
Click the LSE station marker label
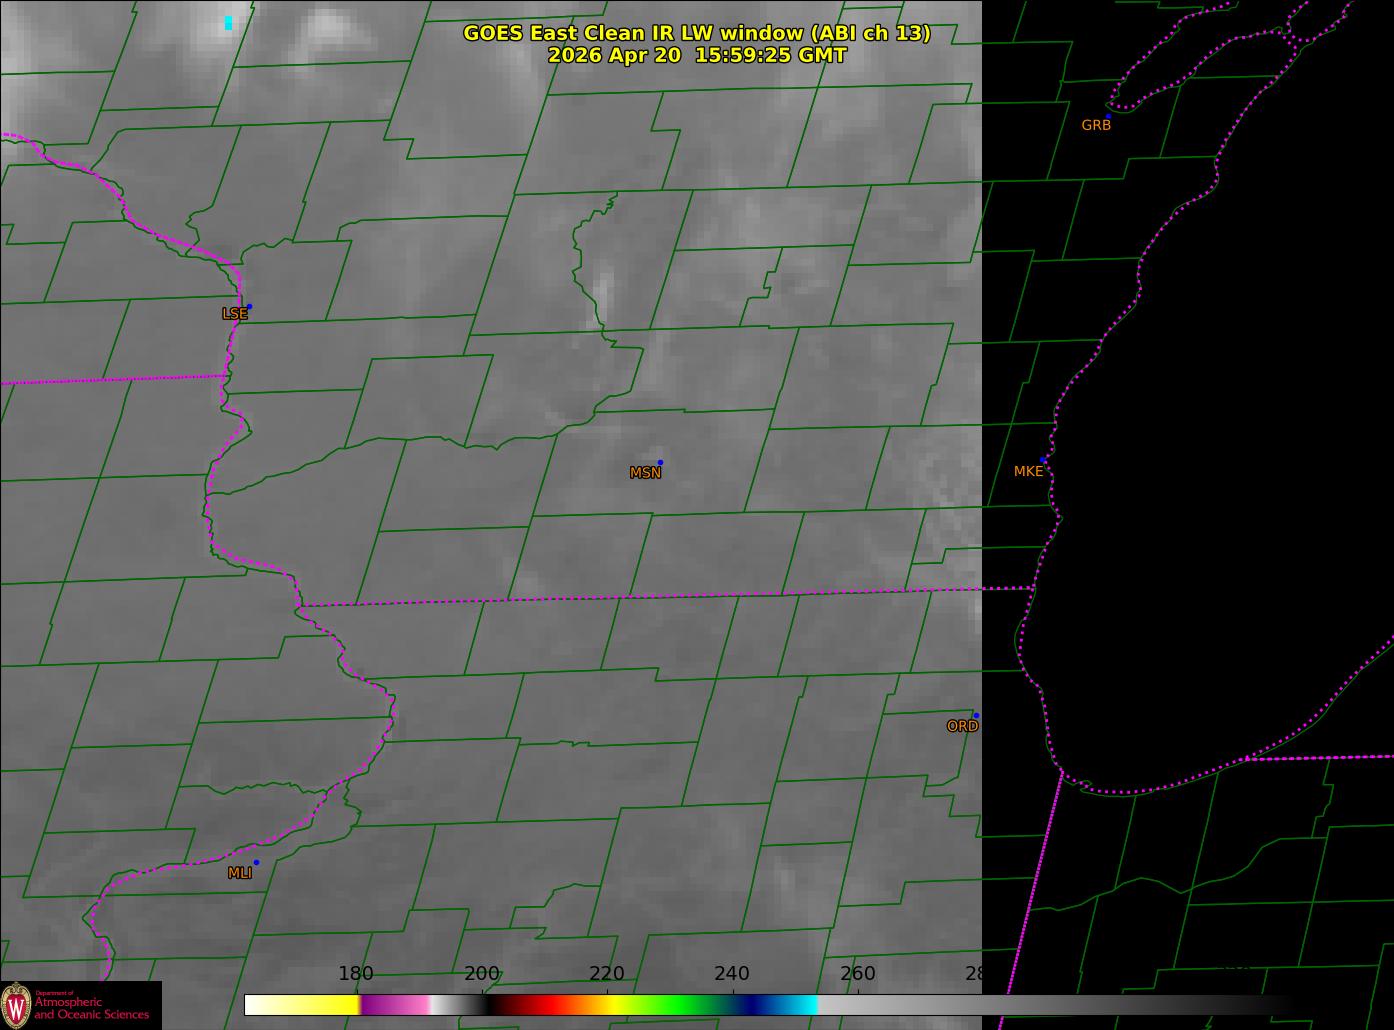coord(234,314)
